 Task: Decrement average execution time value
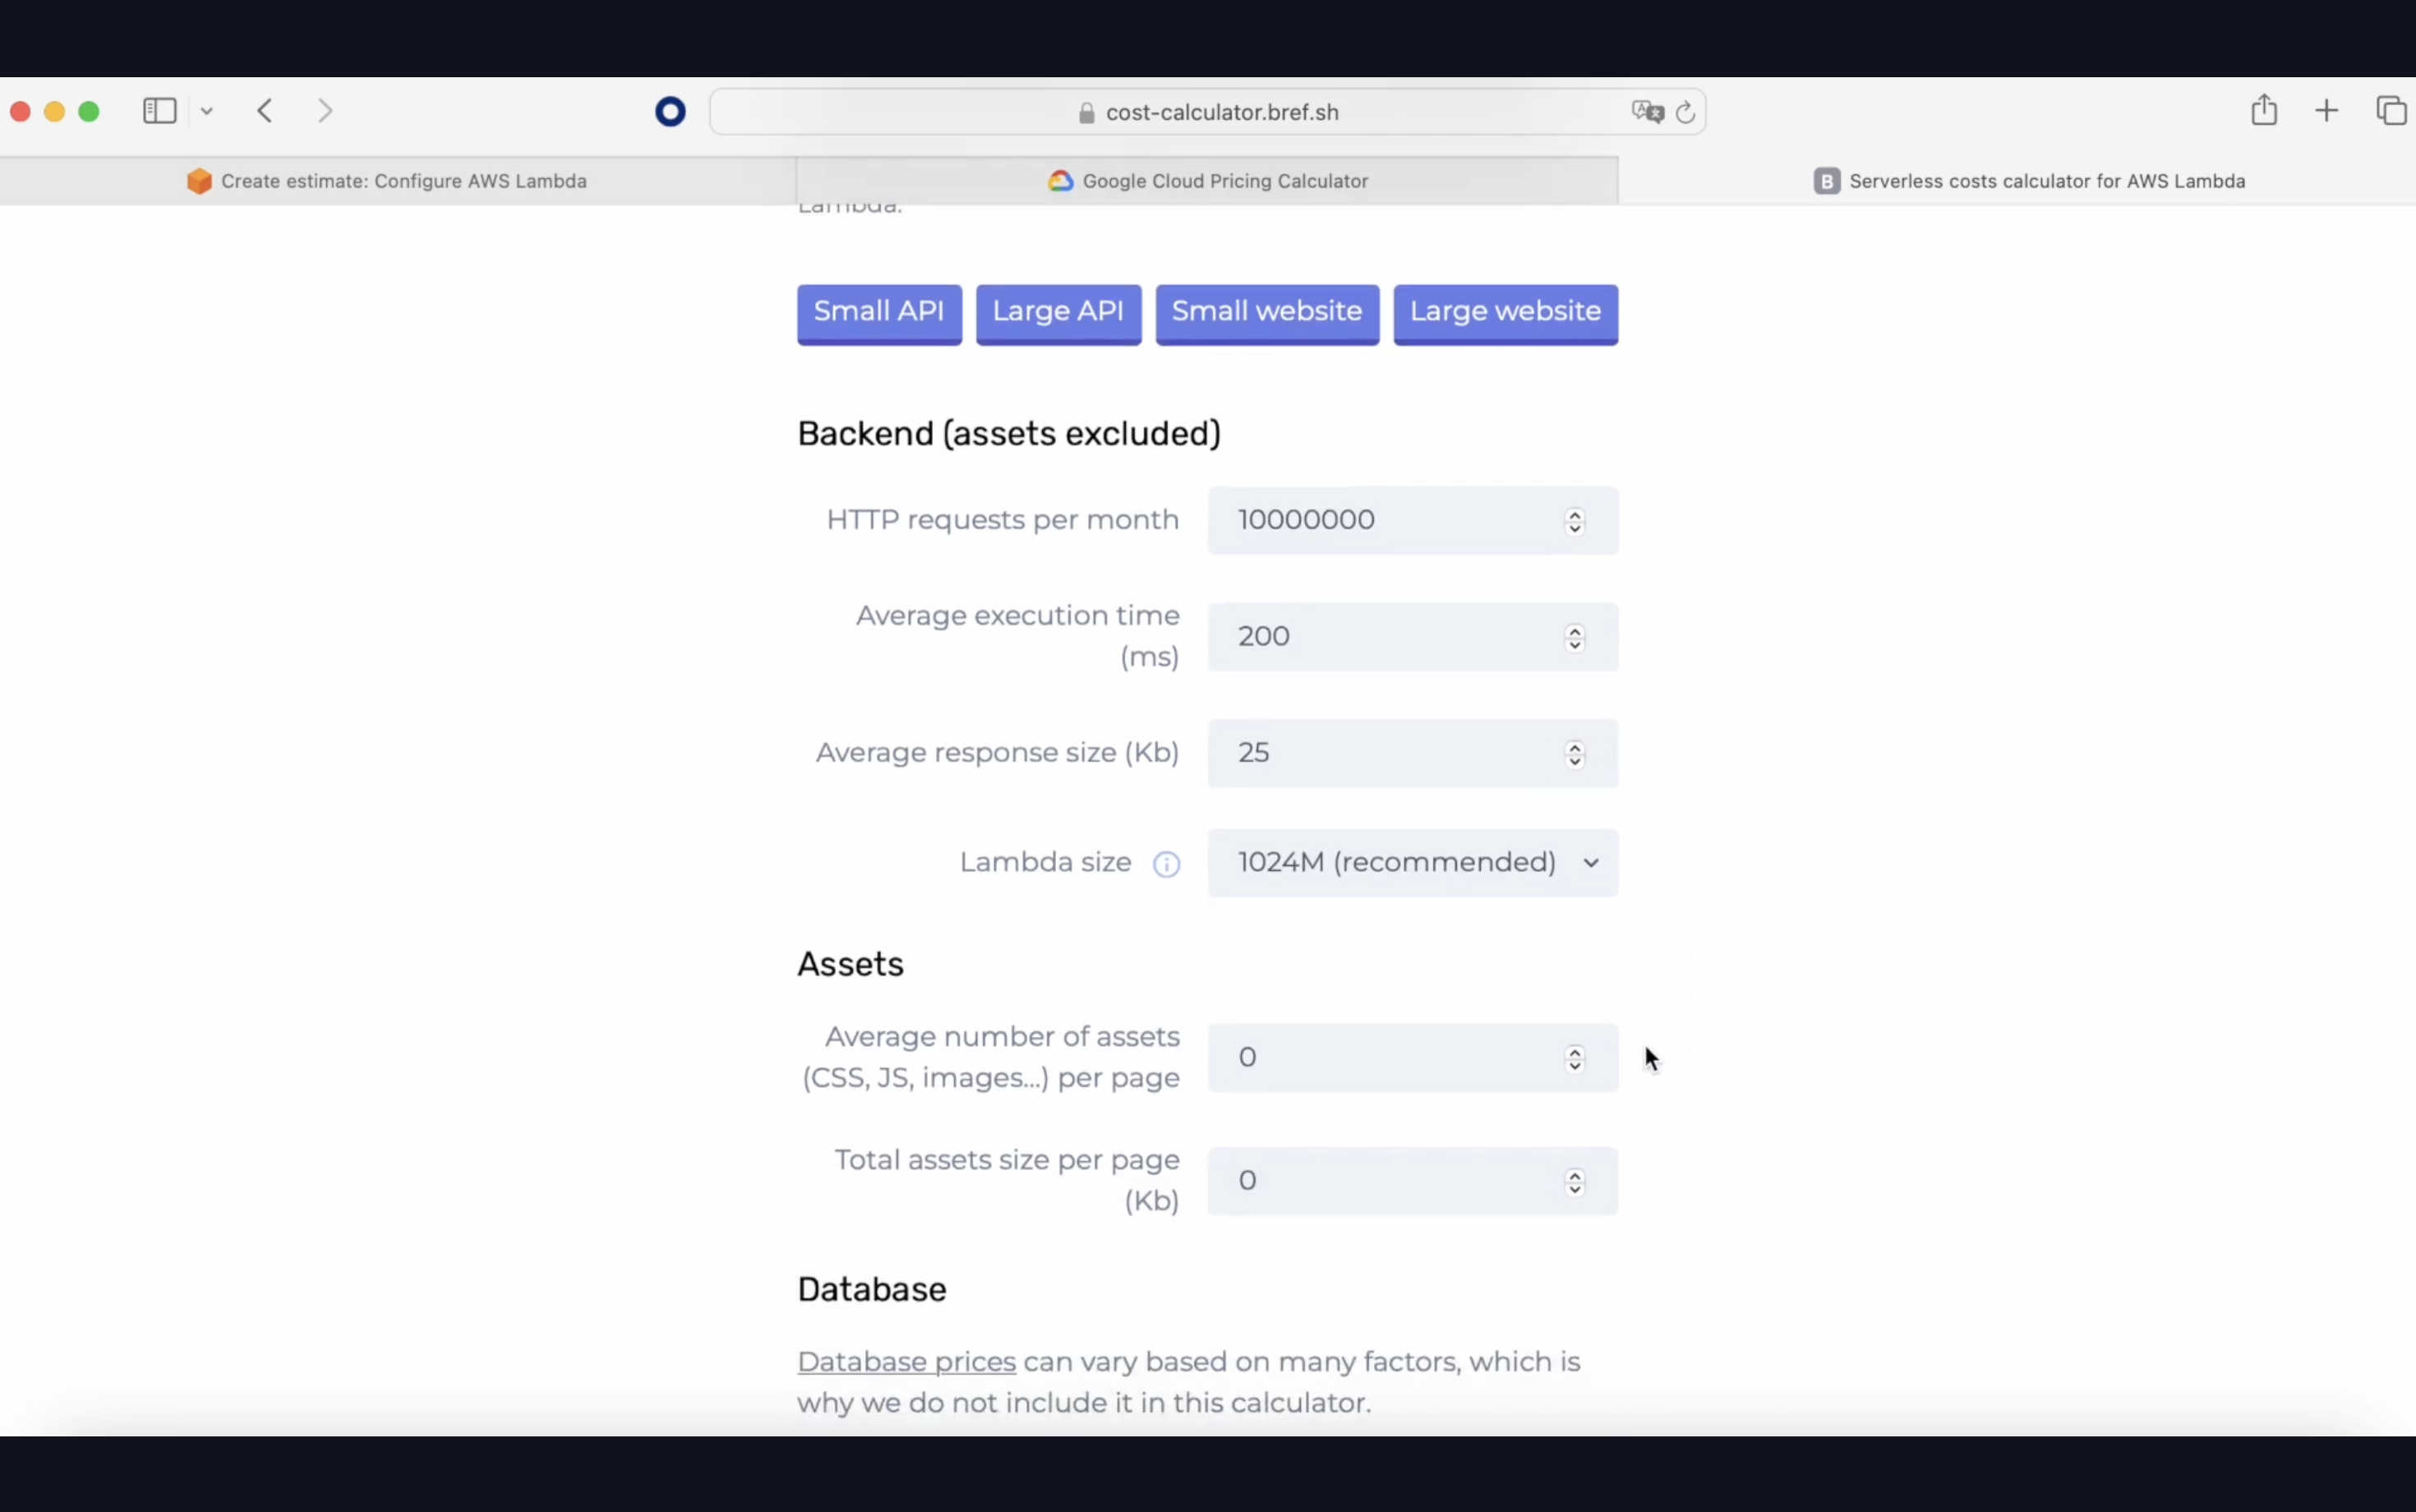(1575, 644)
